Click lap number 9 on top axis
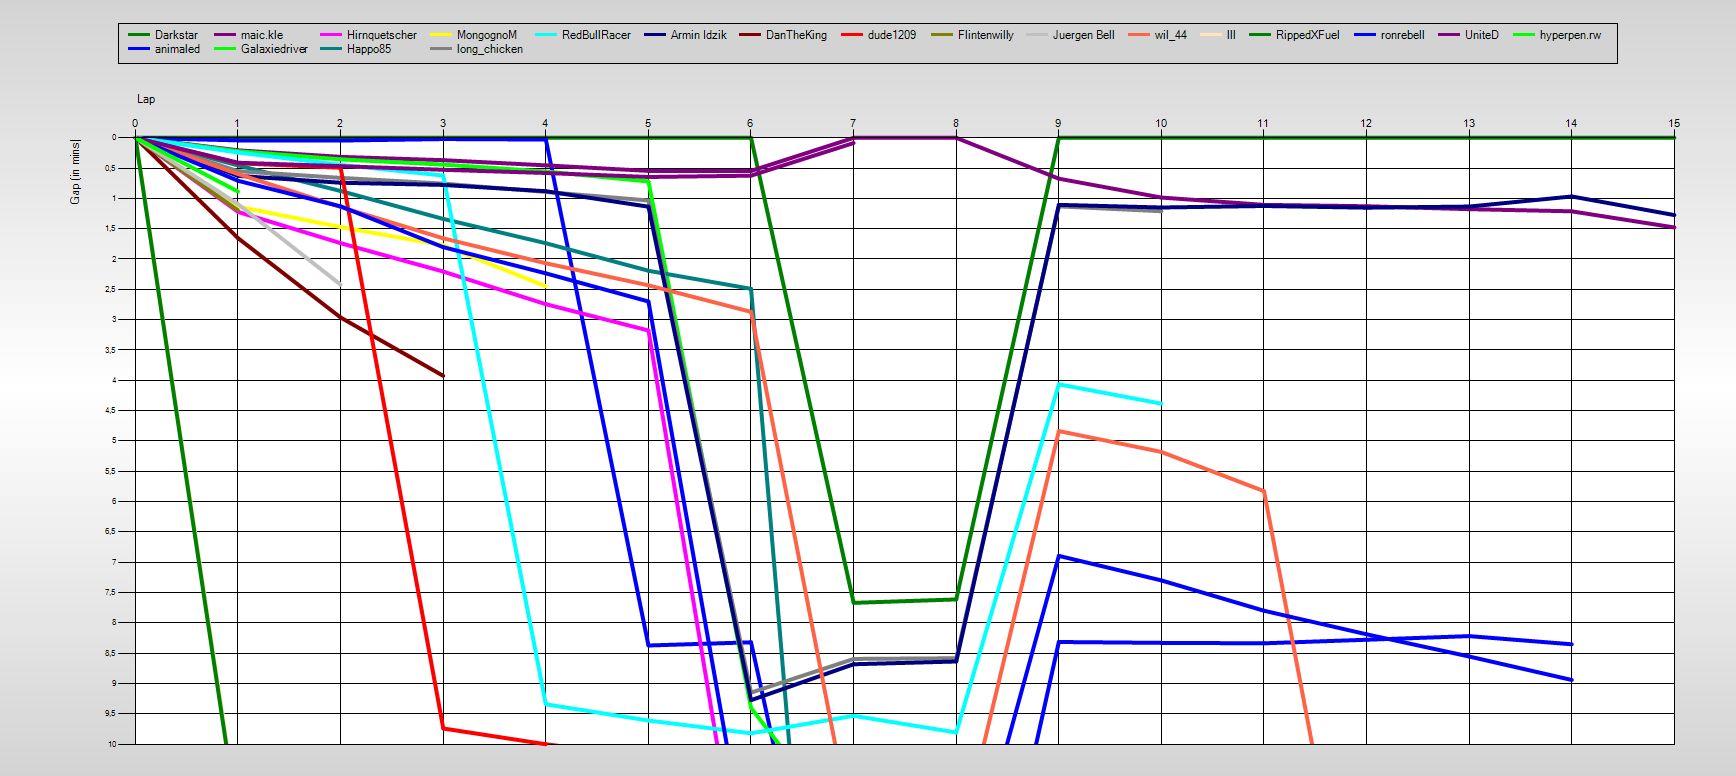 click(1058, 124)
